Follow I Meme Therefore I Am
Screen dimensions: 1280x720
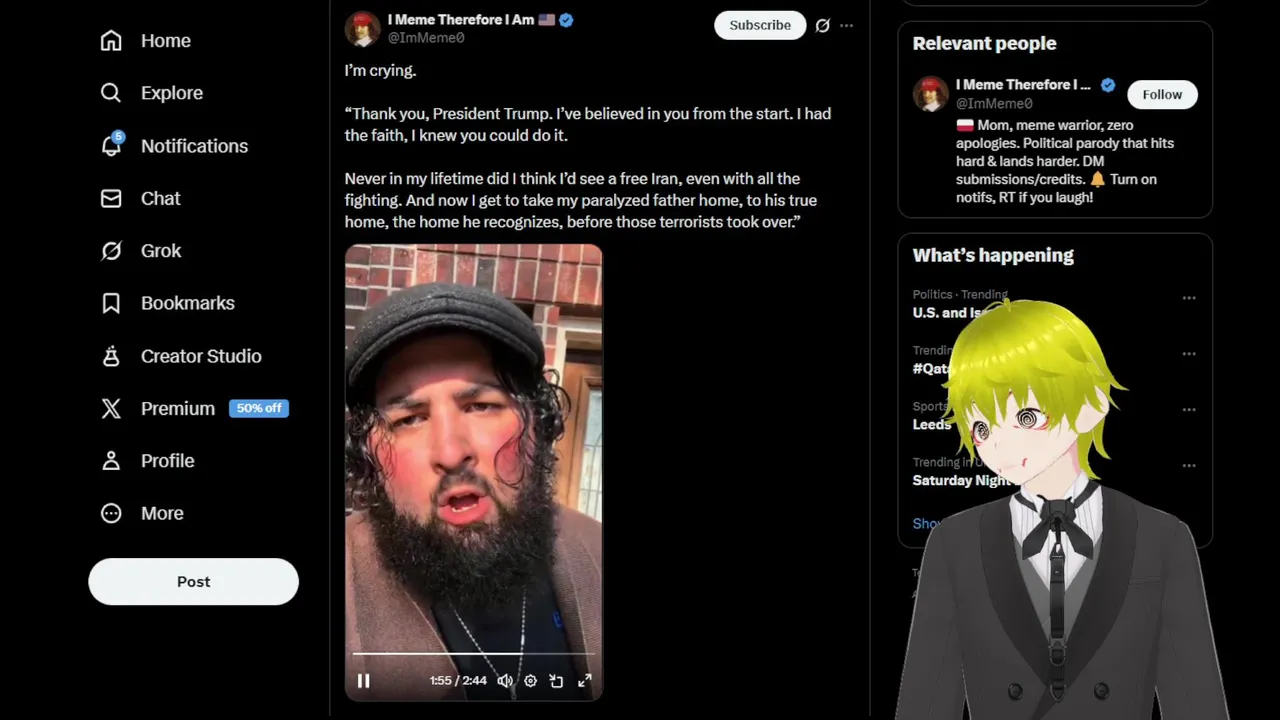pyautogui.click(x=1162, y=94)
